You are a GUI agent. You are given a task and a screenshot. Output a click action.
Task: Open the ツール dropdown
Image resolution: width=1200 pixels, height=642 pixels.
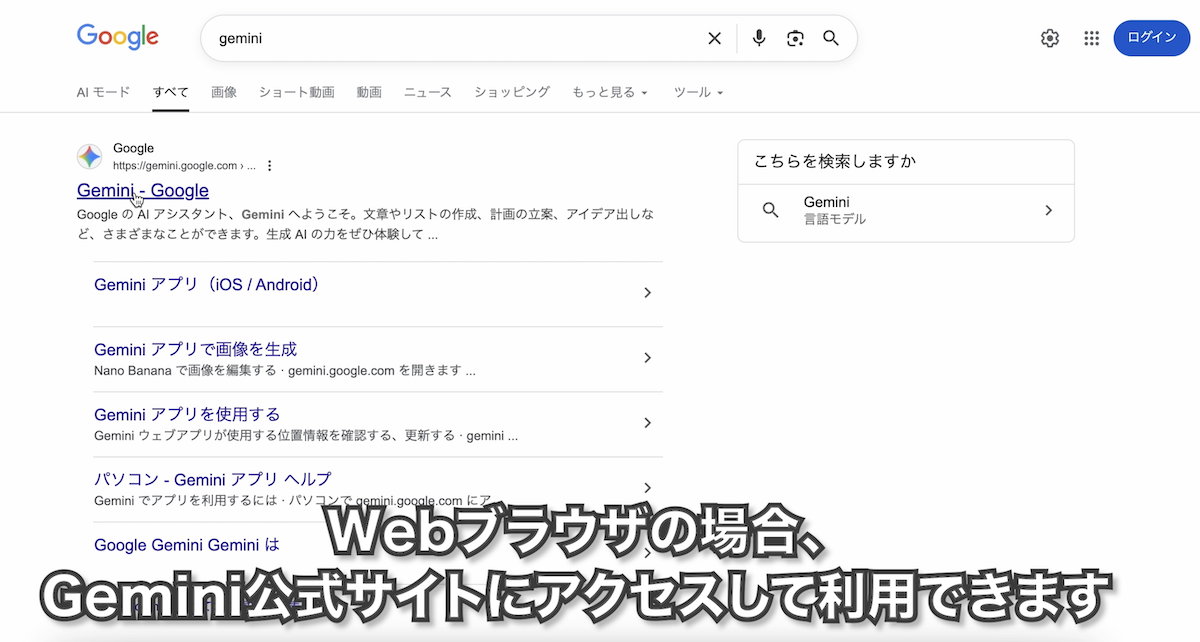click(x=697, y=92)
